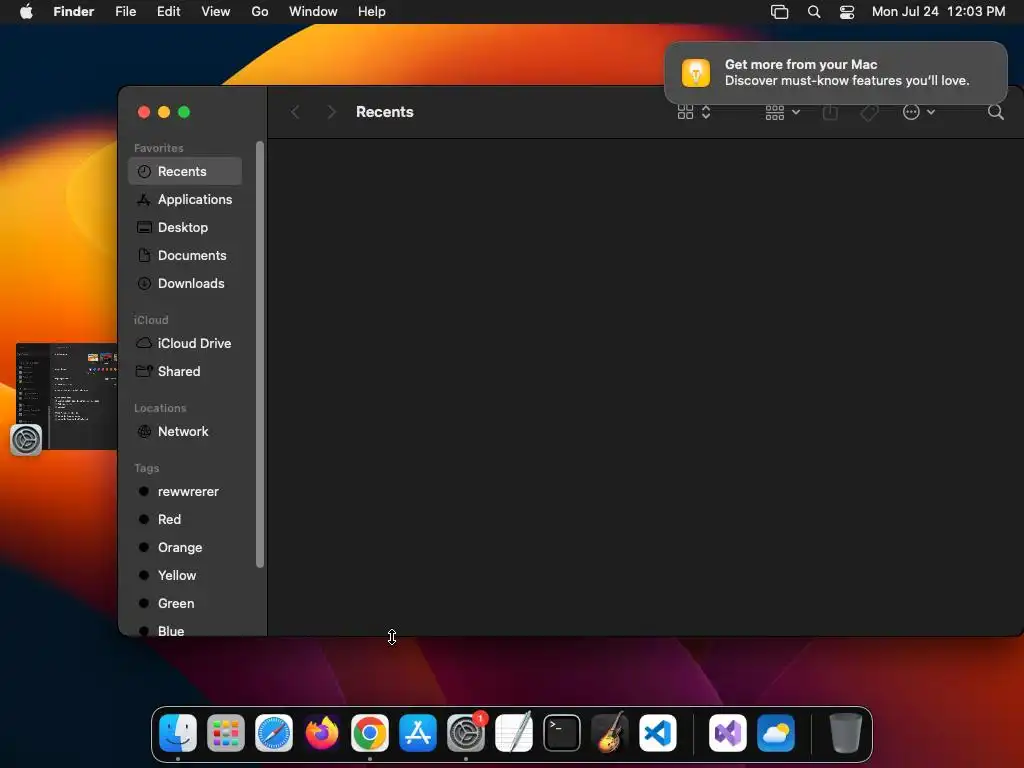1024x768 pixels.
Task: Open Applications folder in sidebar
Action: point(185,199)
